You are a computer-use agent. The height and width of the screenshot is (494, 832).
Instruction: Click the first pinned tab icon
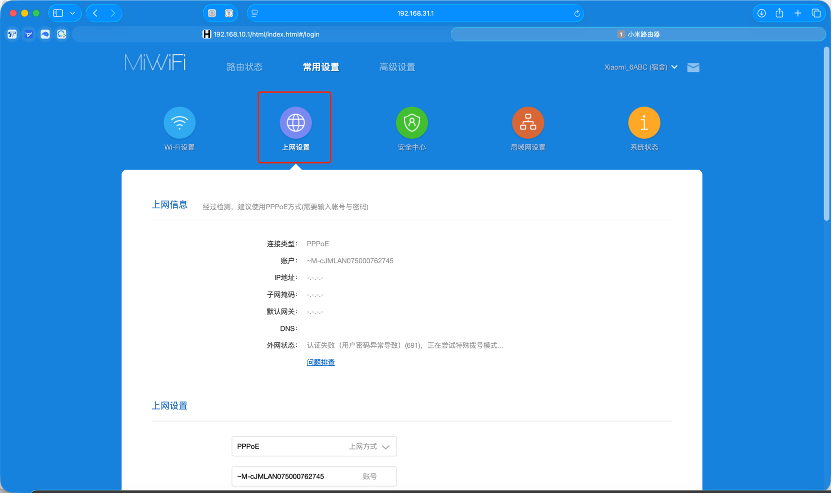[12, 34]
